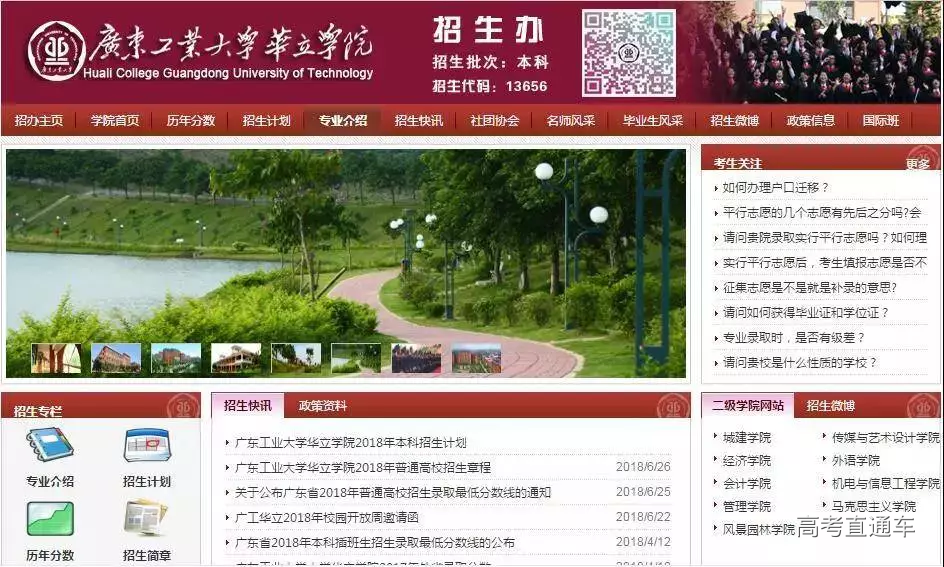Image resolution: width=944 pixels, height=567 pixels.
Task: Open the 广工华立2018年校园开放周邀请函 link
Action: coord(326,517)
